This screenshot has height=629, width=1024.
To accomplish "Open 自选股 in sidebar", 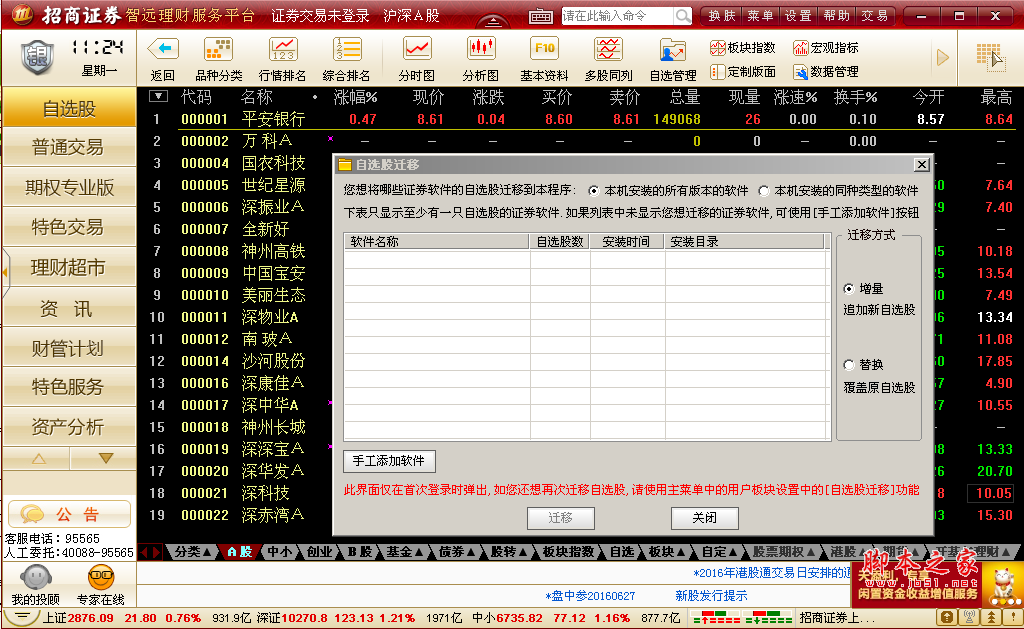I will pos(69,108).
